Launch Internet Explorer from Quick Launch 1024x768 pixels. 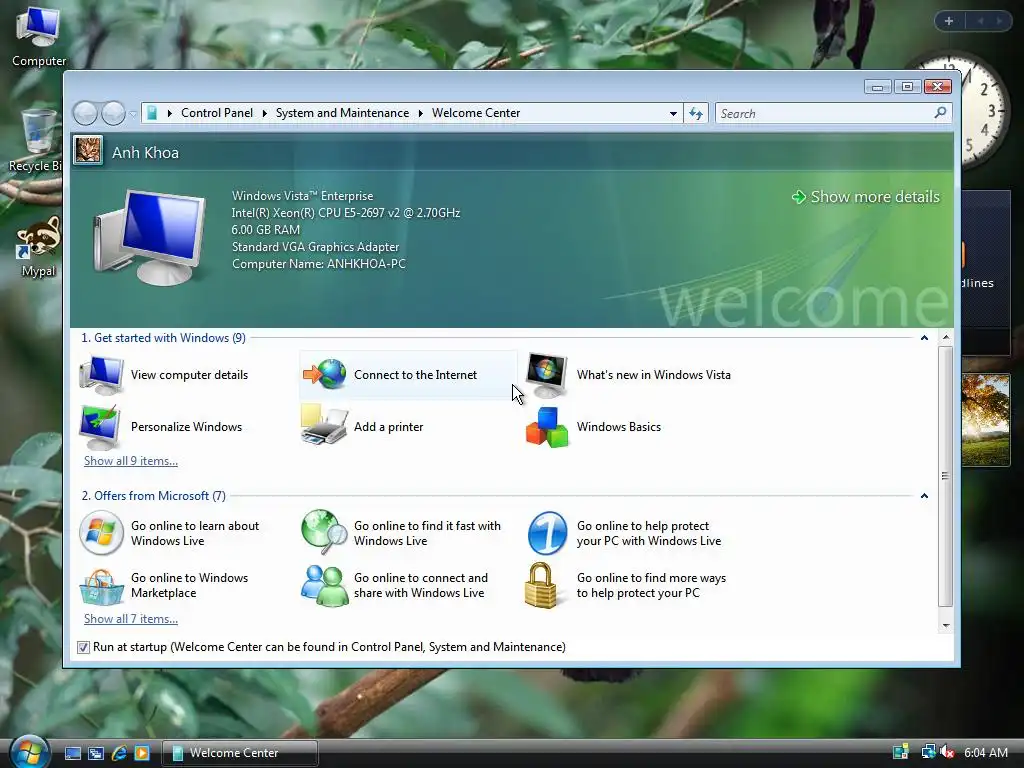tap(119, 753)
